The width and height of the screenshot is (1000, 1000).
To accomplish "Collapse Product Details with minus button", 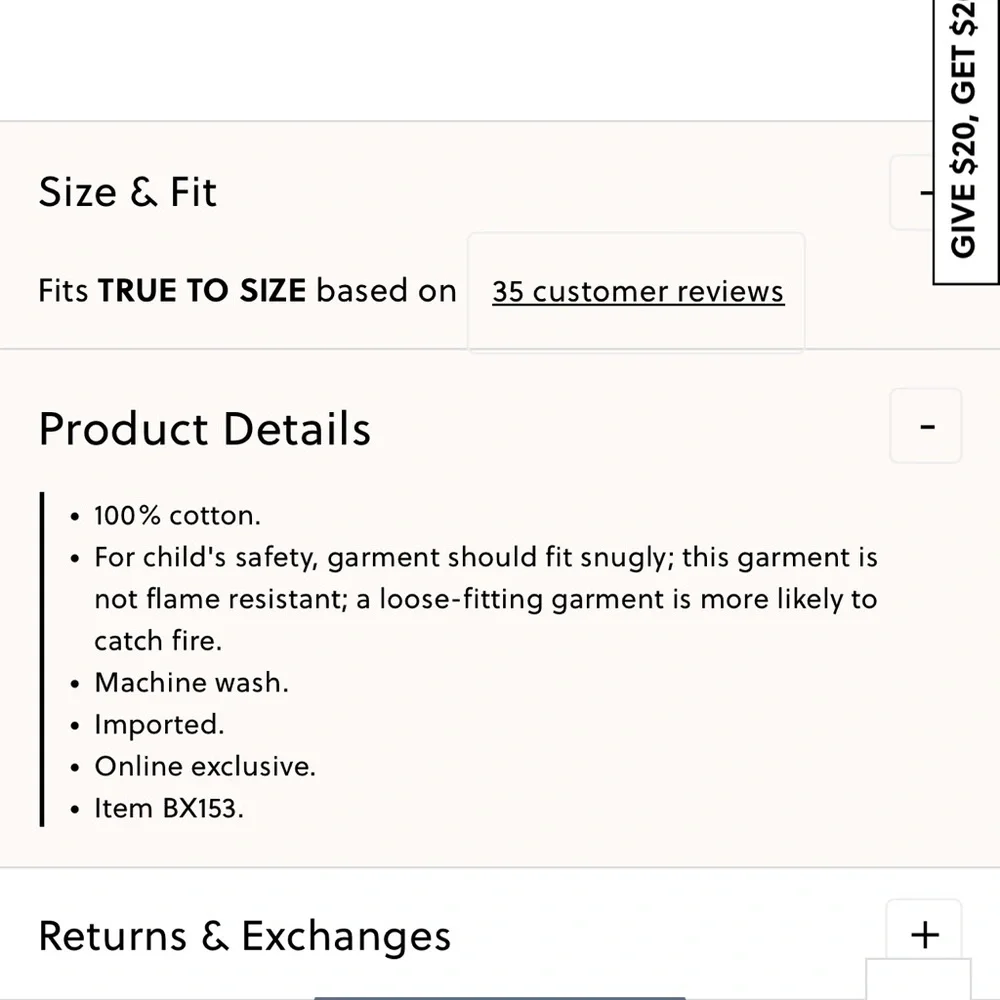I will (925, 426).
